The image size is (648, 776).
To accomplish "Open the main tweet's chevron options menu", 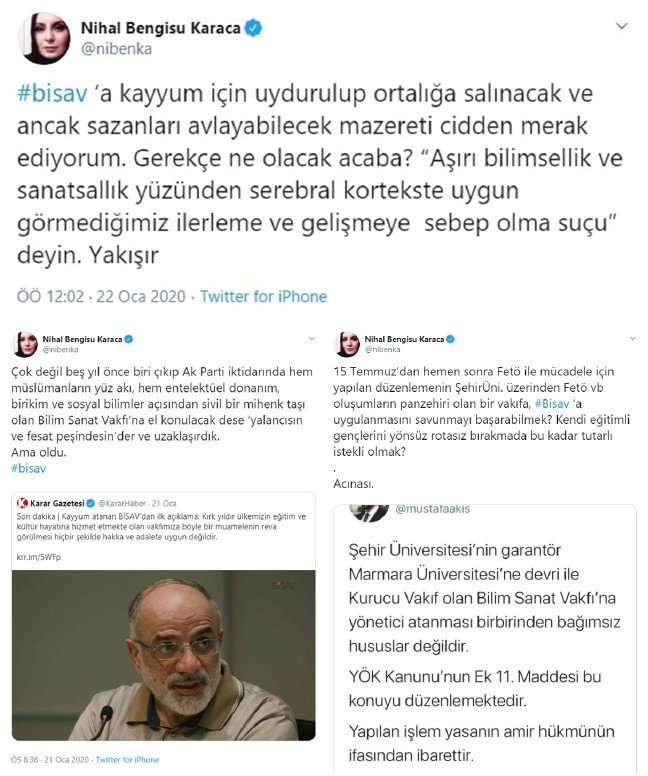I will click(622, 26).
